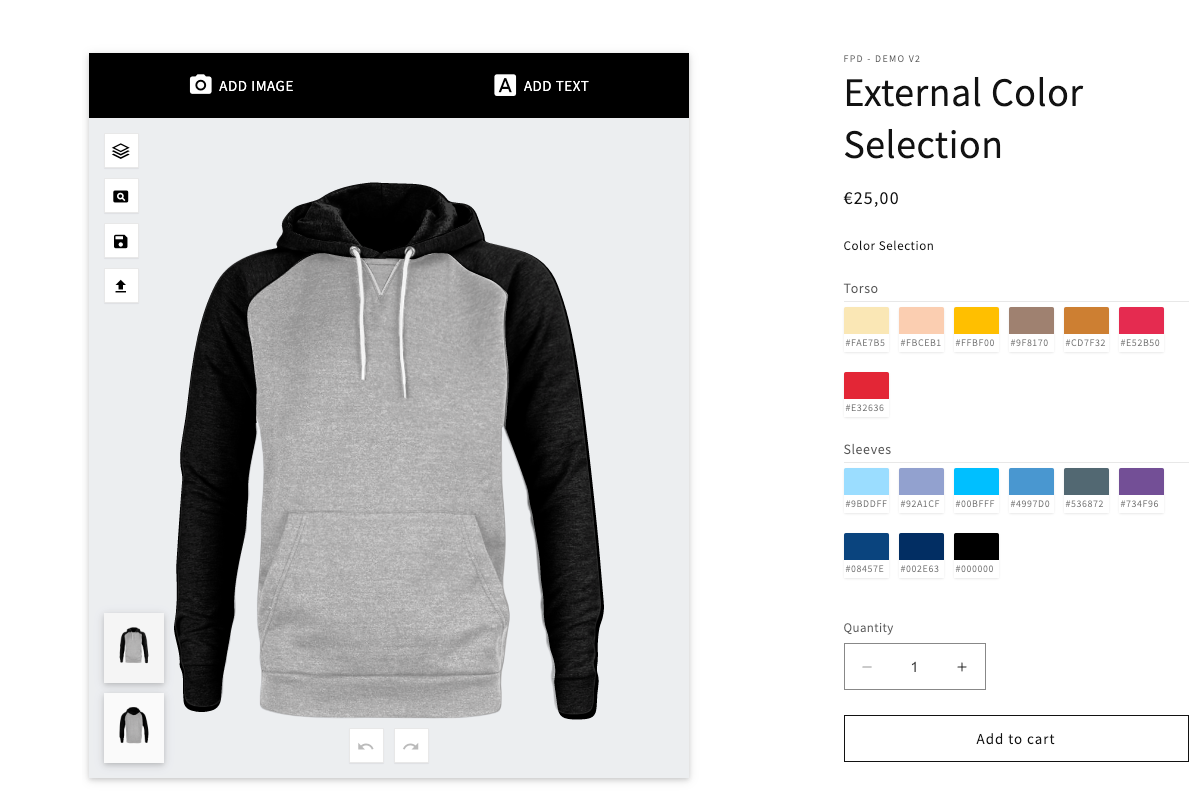Pick purple sleeve color #734F96
The image size is (1200, 800).
tap(1141, 483)
